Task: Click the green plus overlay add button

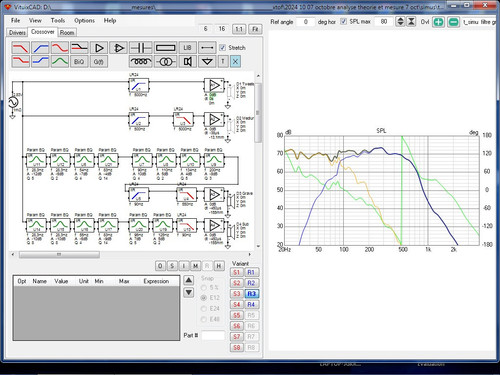Action: tap(438, 22)
